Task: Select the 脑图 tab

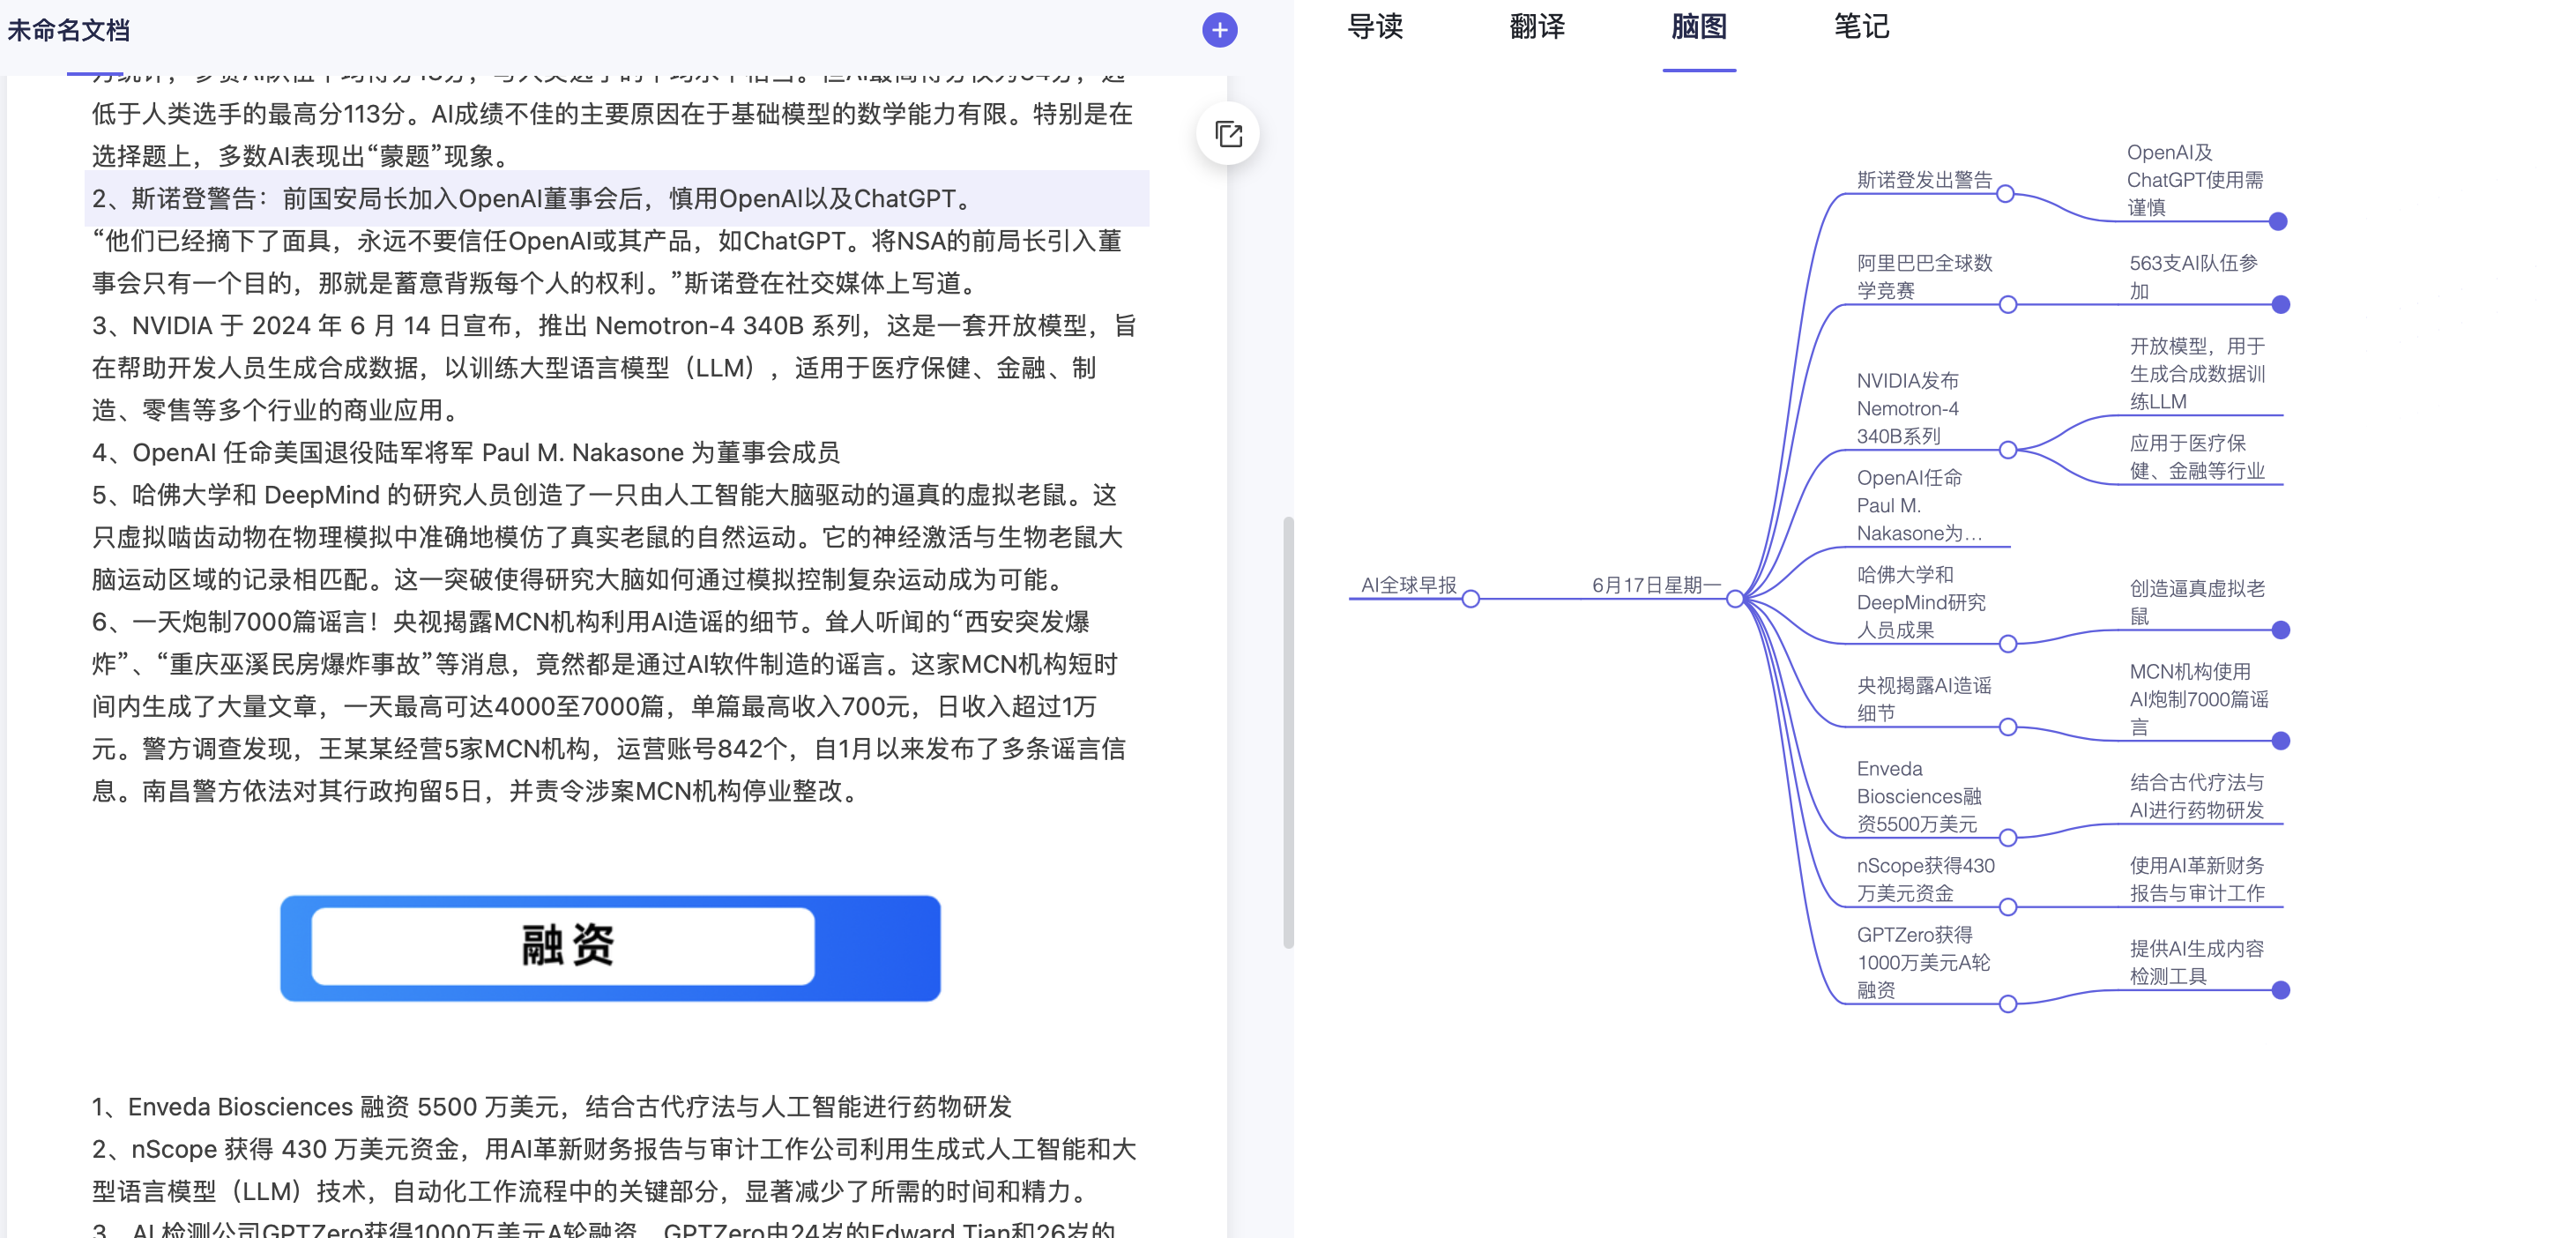Action: click(1699, 27)
